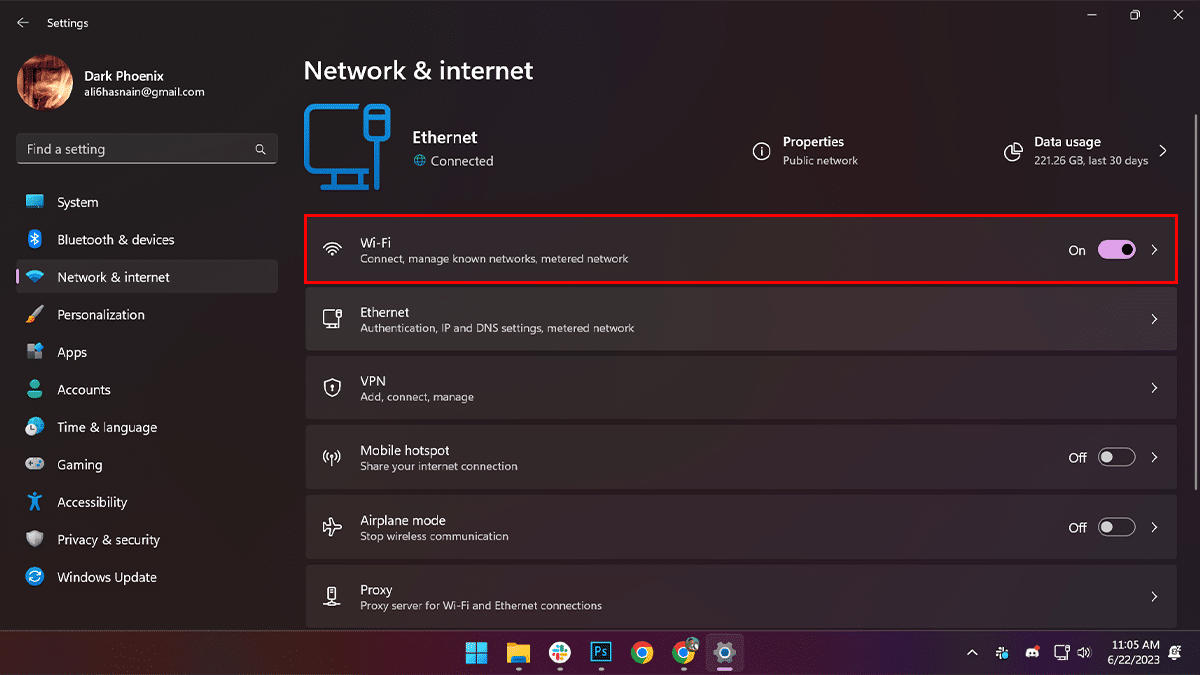
Task: Open the Dark Phoenix account profile
Action: (x=110, y=83)
